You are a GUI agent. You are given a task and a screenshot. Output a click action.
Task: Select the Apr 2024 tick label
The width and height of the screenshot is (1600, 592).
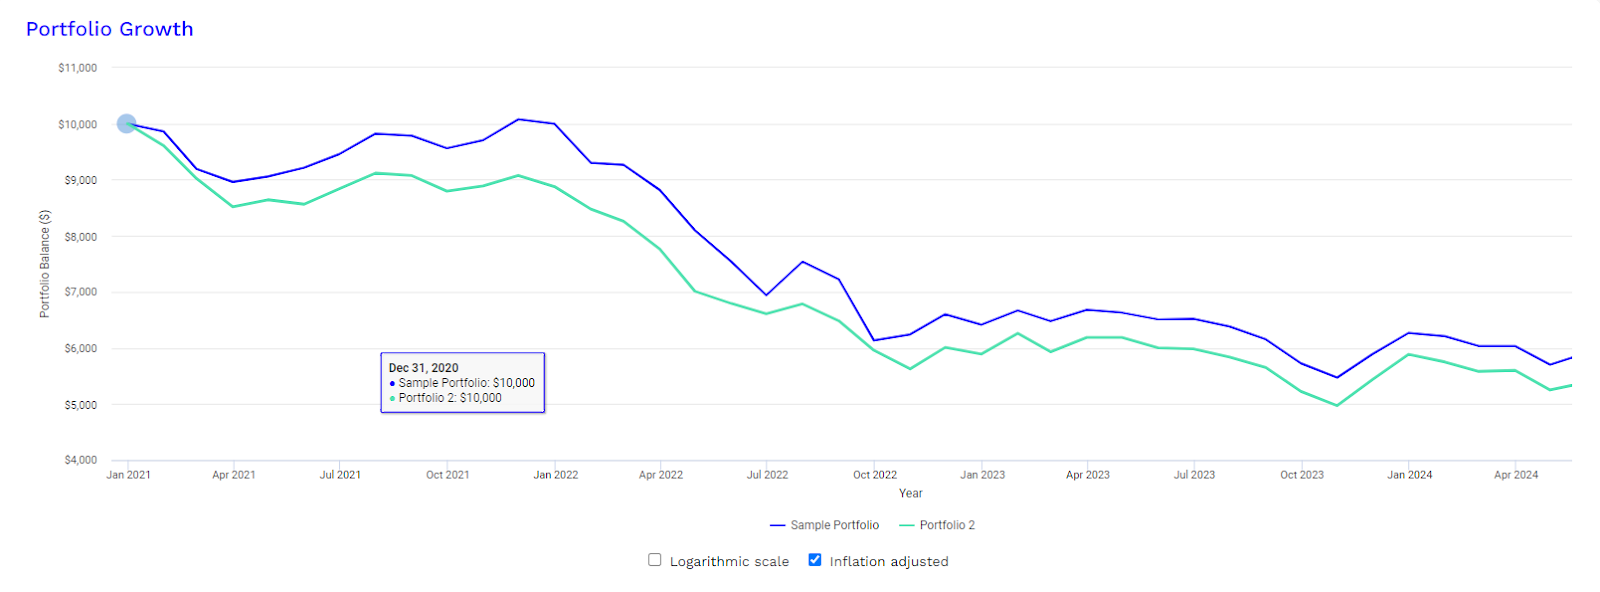click(x=1515, y=474)
